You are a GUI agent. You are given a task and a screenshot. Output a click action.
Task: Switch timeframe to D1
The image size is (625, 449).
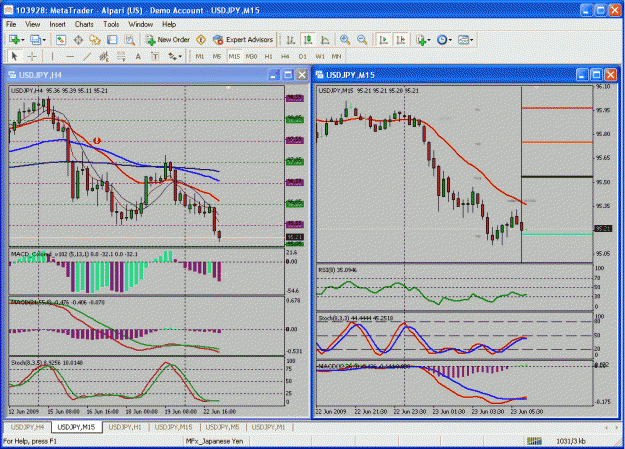[303, 56]
